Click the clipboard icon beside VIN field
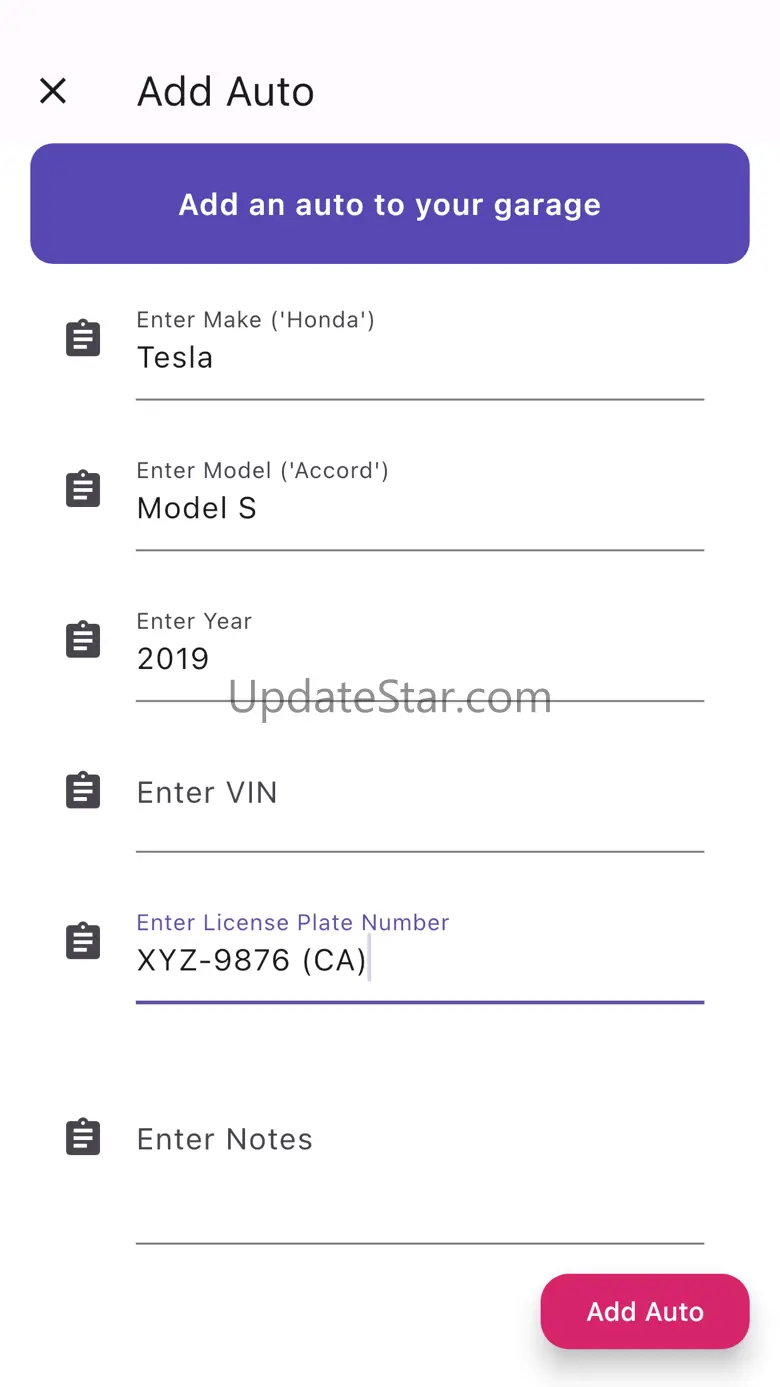This screenshot has height=1387, width=780. point(83,791)
